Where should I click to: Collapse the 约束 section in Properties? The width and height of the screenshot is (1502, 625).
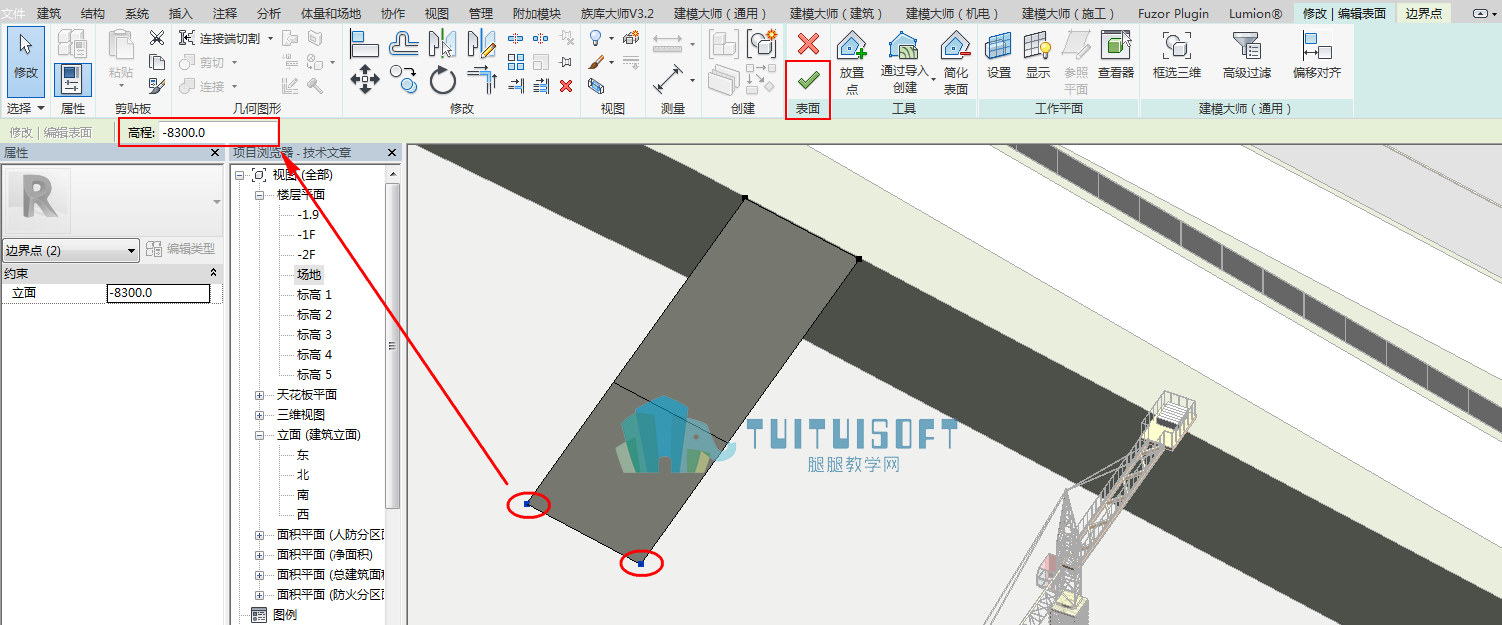213,273
